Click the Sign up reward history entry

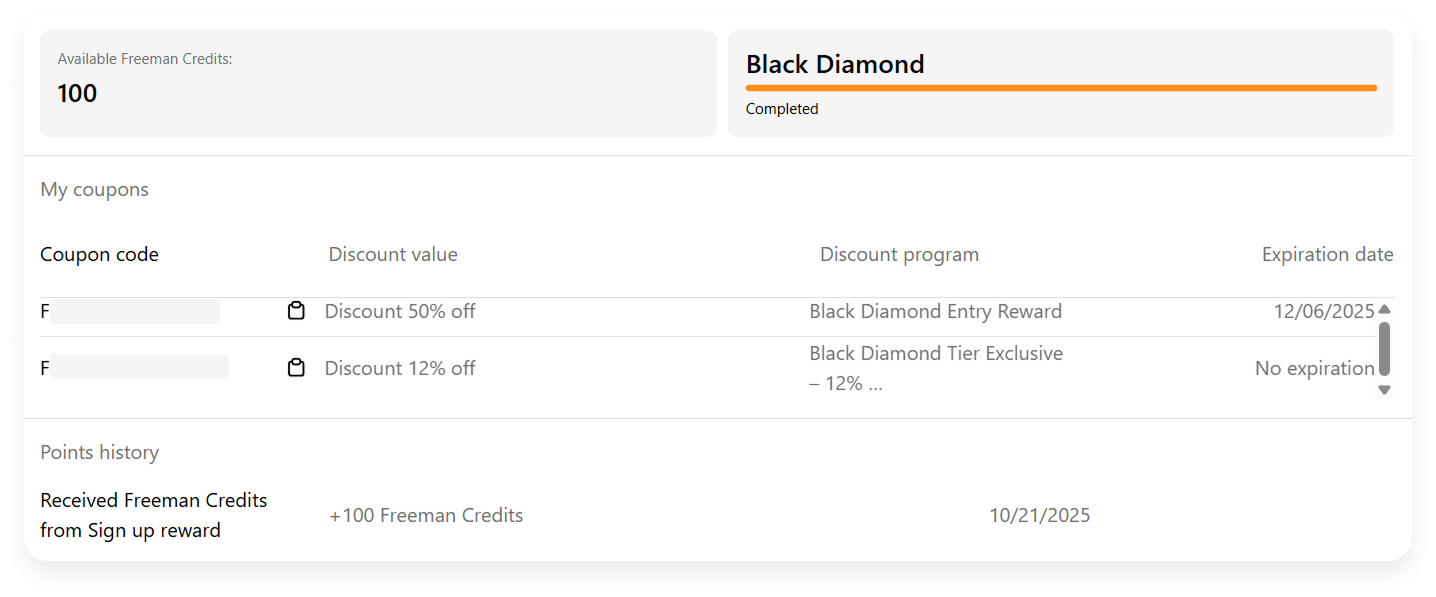coord(154,515)
